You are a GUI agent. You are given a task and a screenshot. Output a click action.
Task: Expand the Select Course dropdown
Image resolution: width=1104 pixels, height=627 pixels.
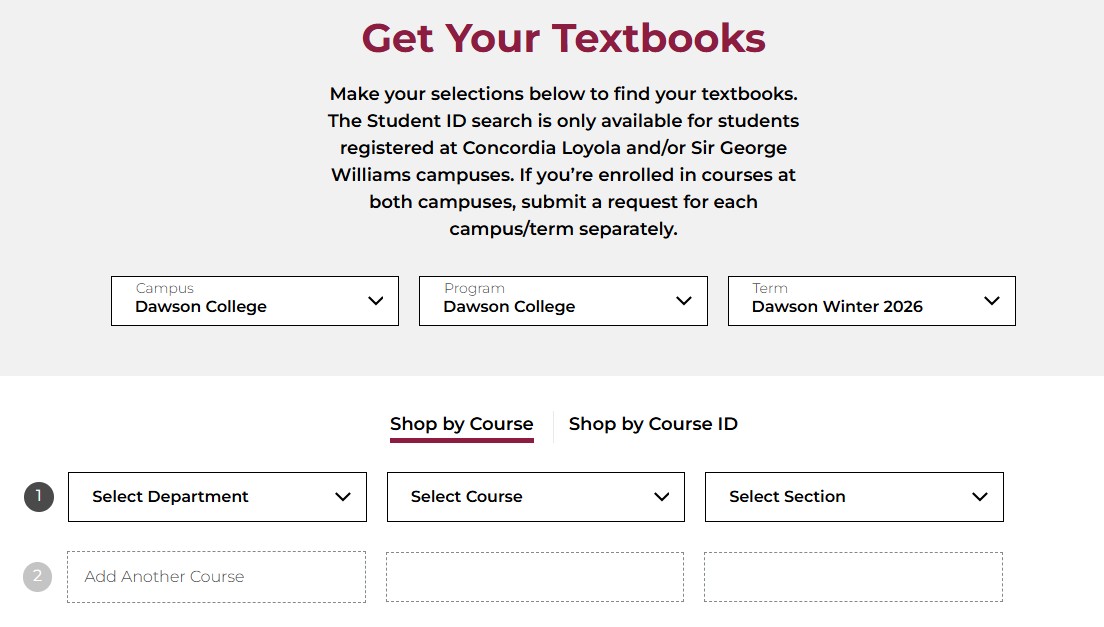pos(518,497)
